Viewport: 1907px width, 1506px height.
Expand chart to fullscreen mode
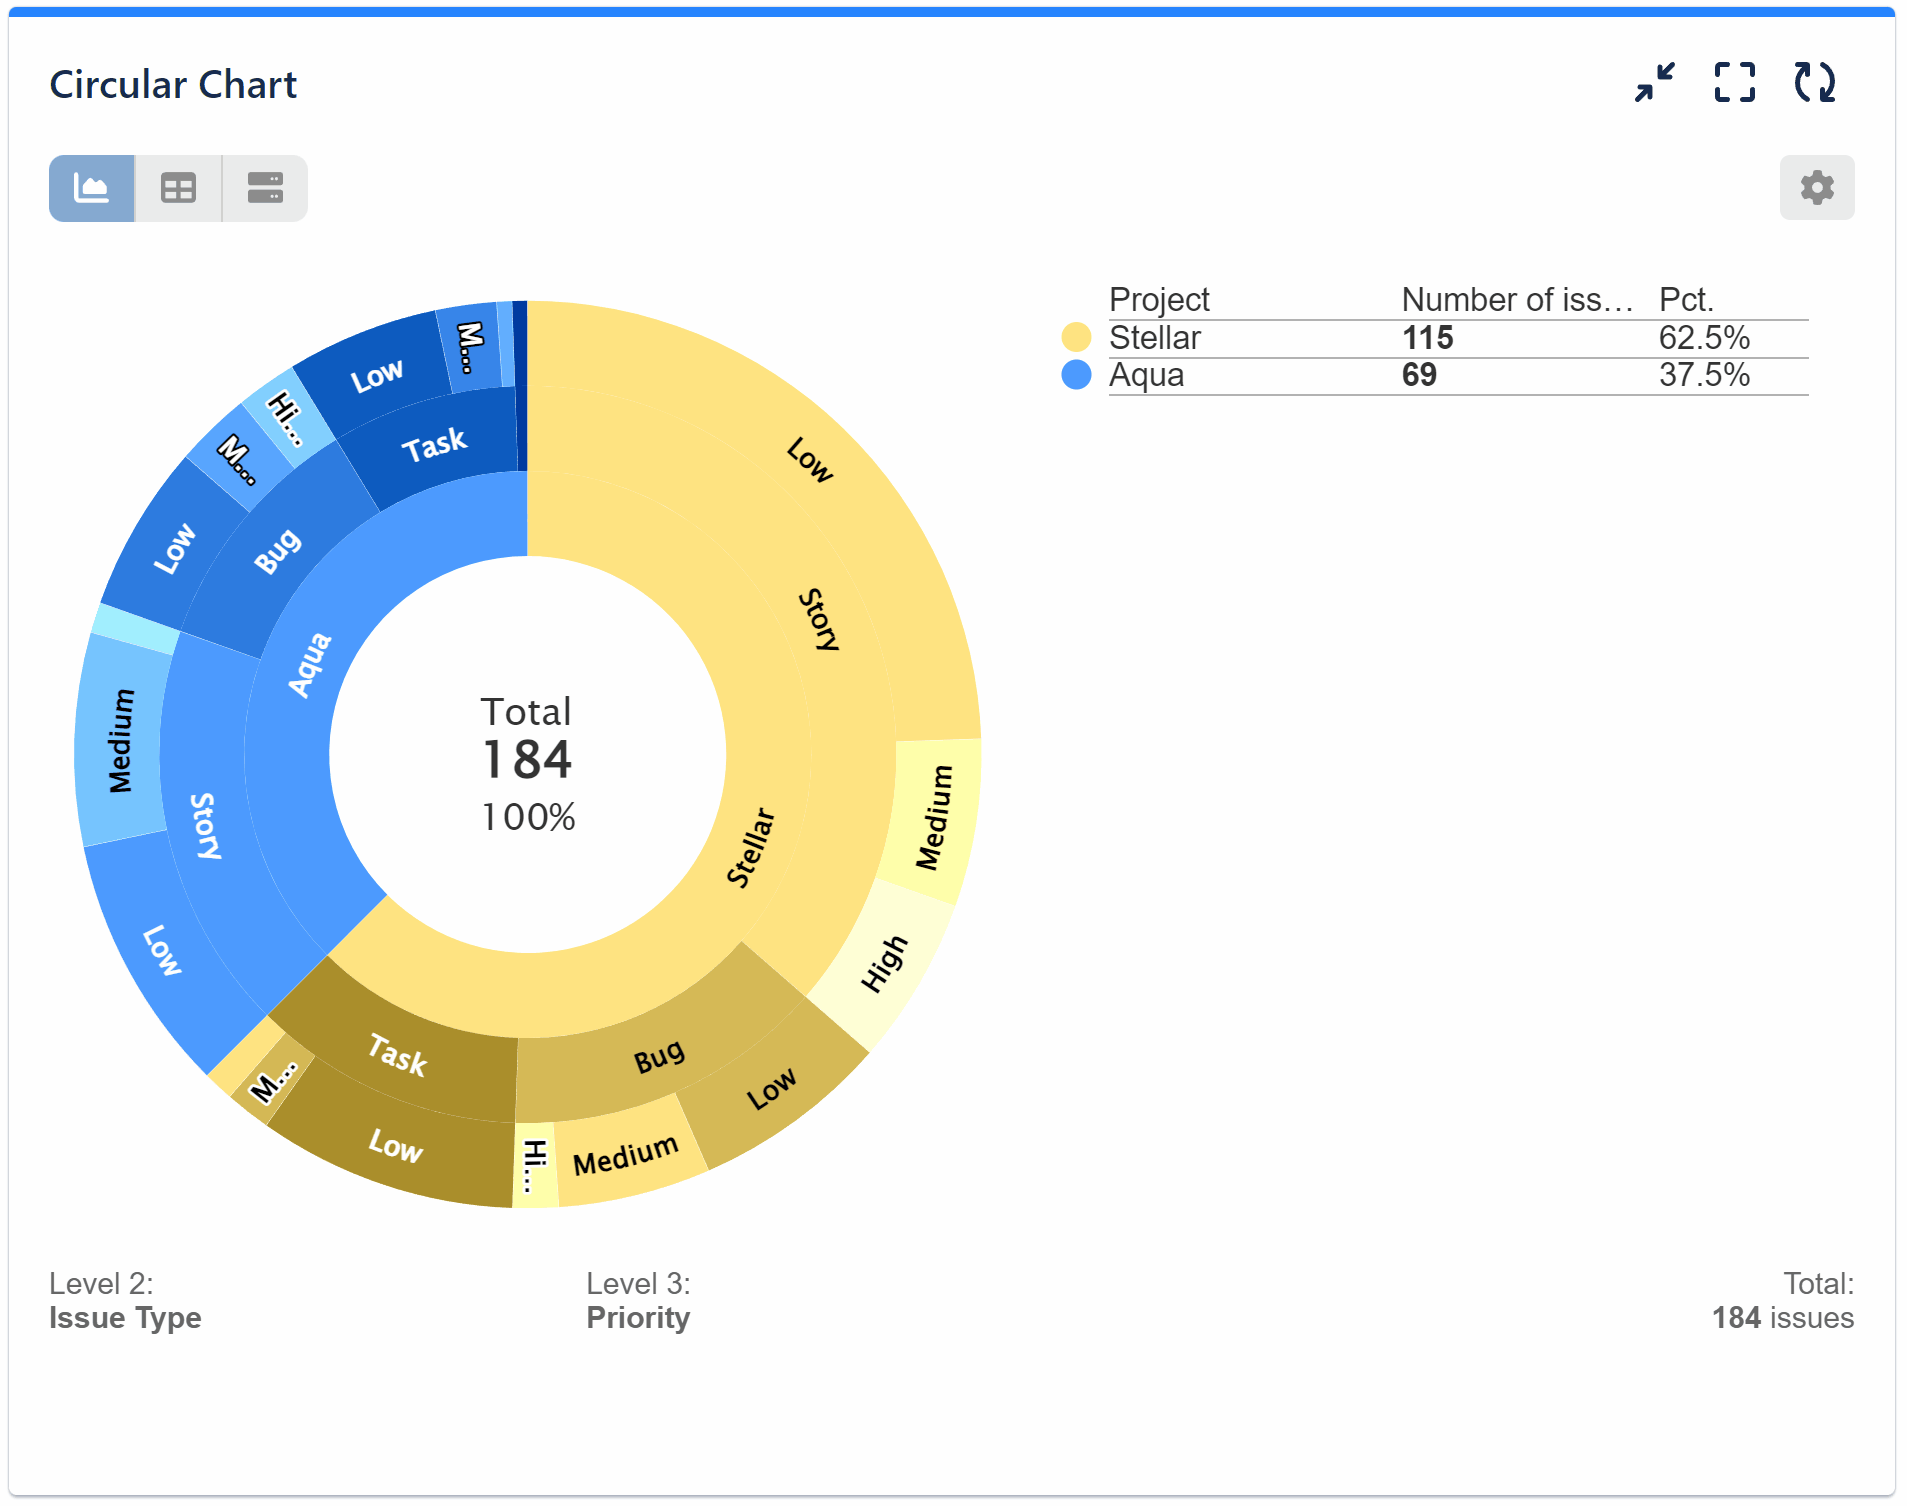(x=1733, y=84)
